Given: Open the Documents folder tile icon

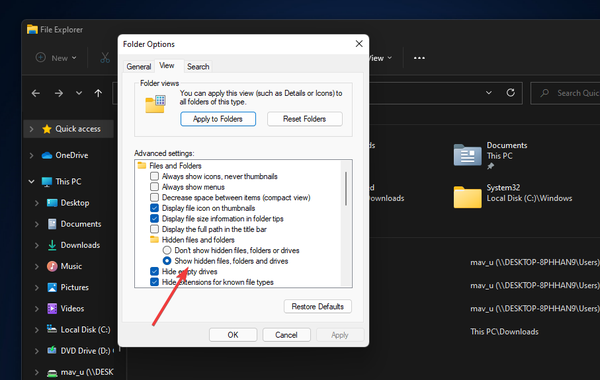Looking at the screenshot, I should tap(467, 155).
